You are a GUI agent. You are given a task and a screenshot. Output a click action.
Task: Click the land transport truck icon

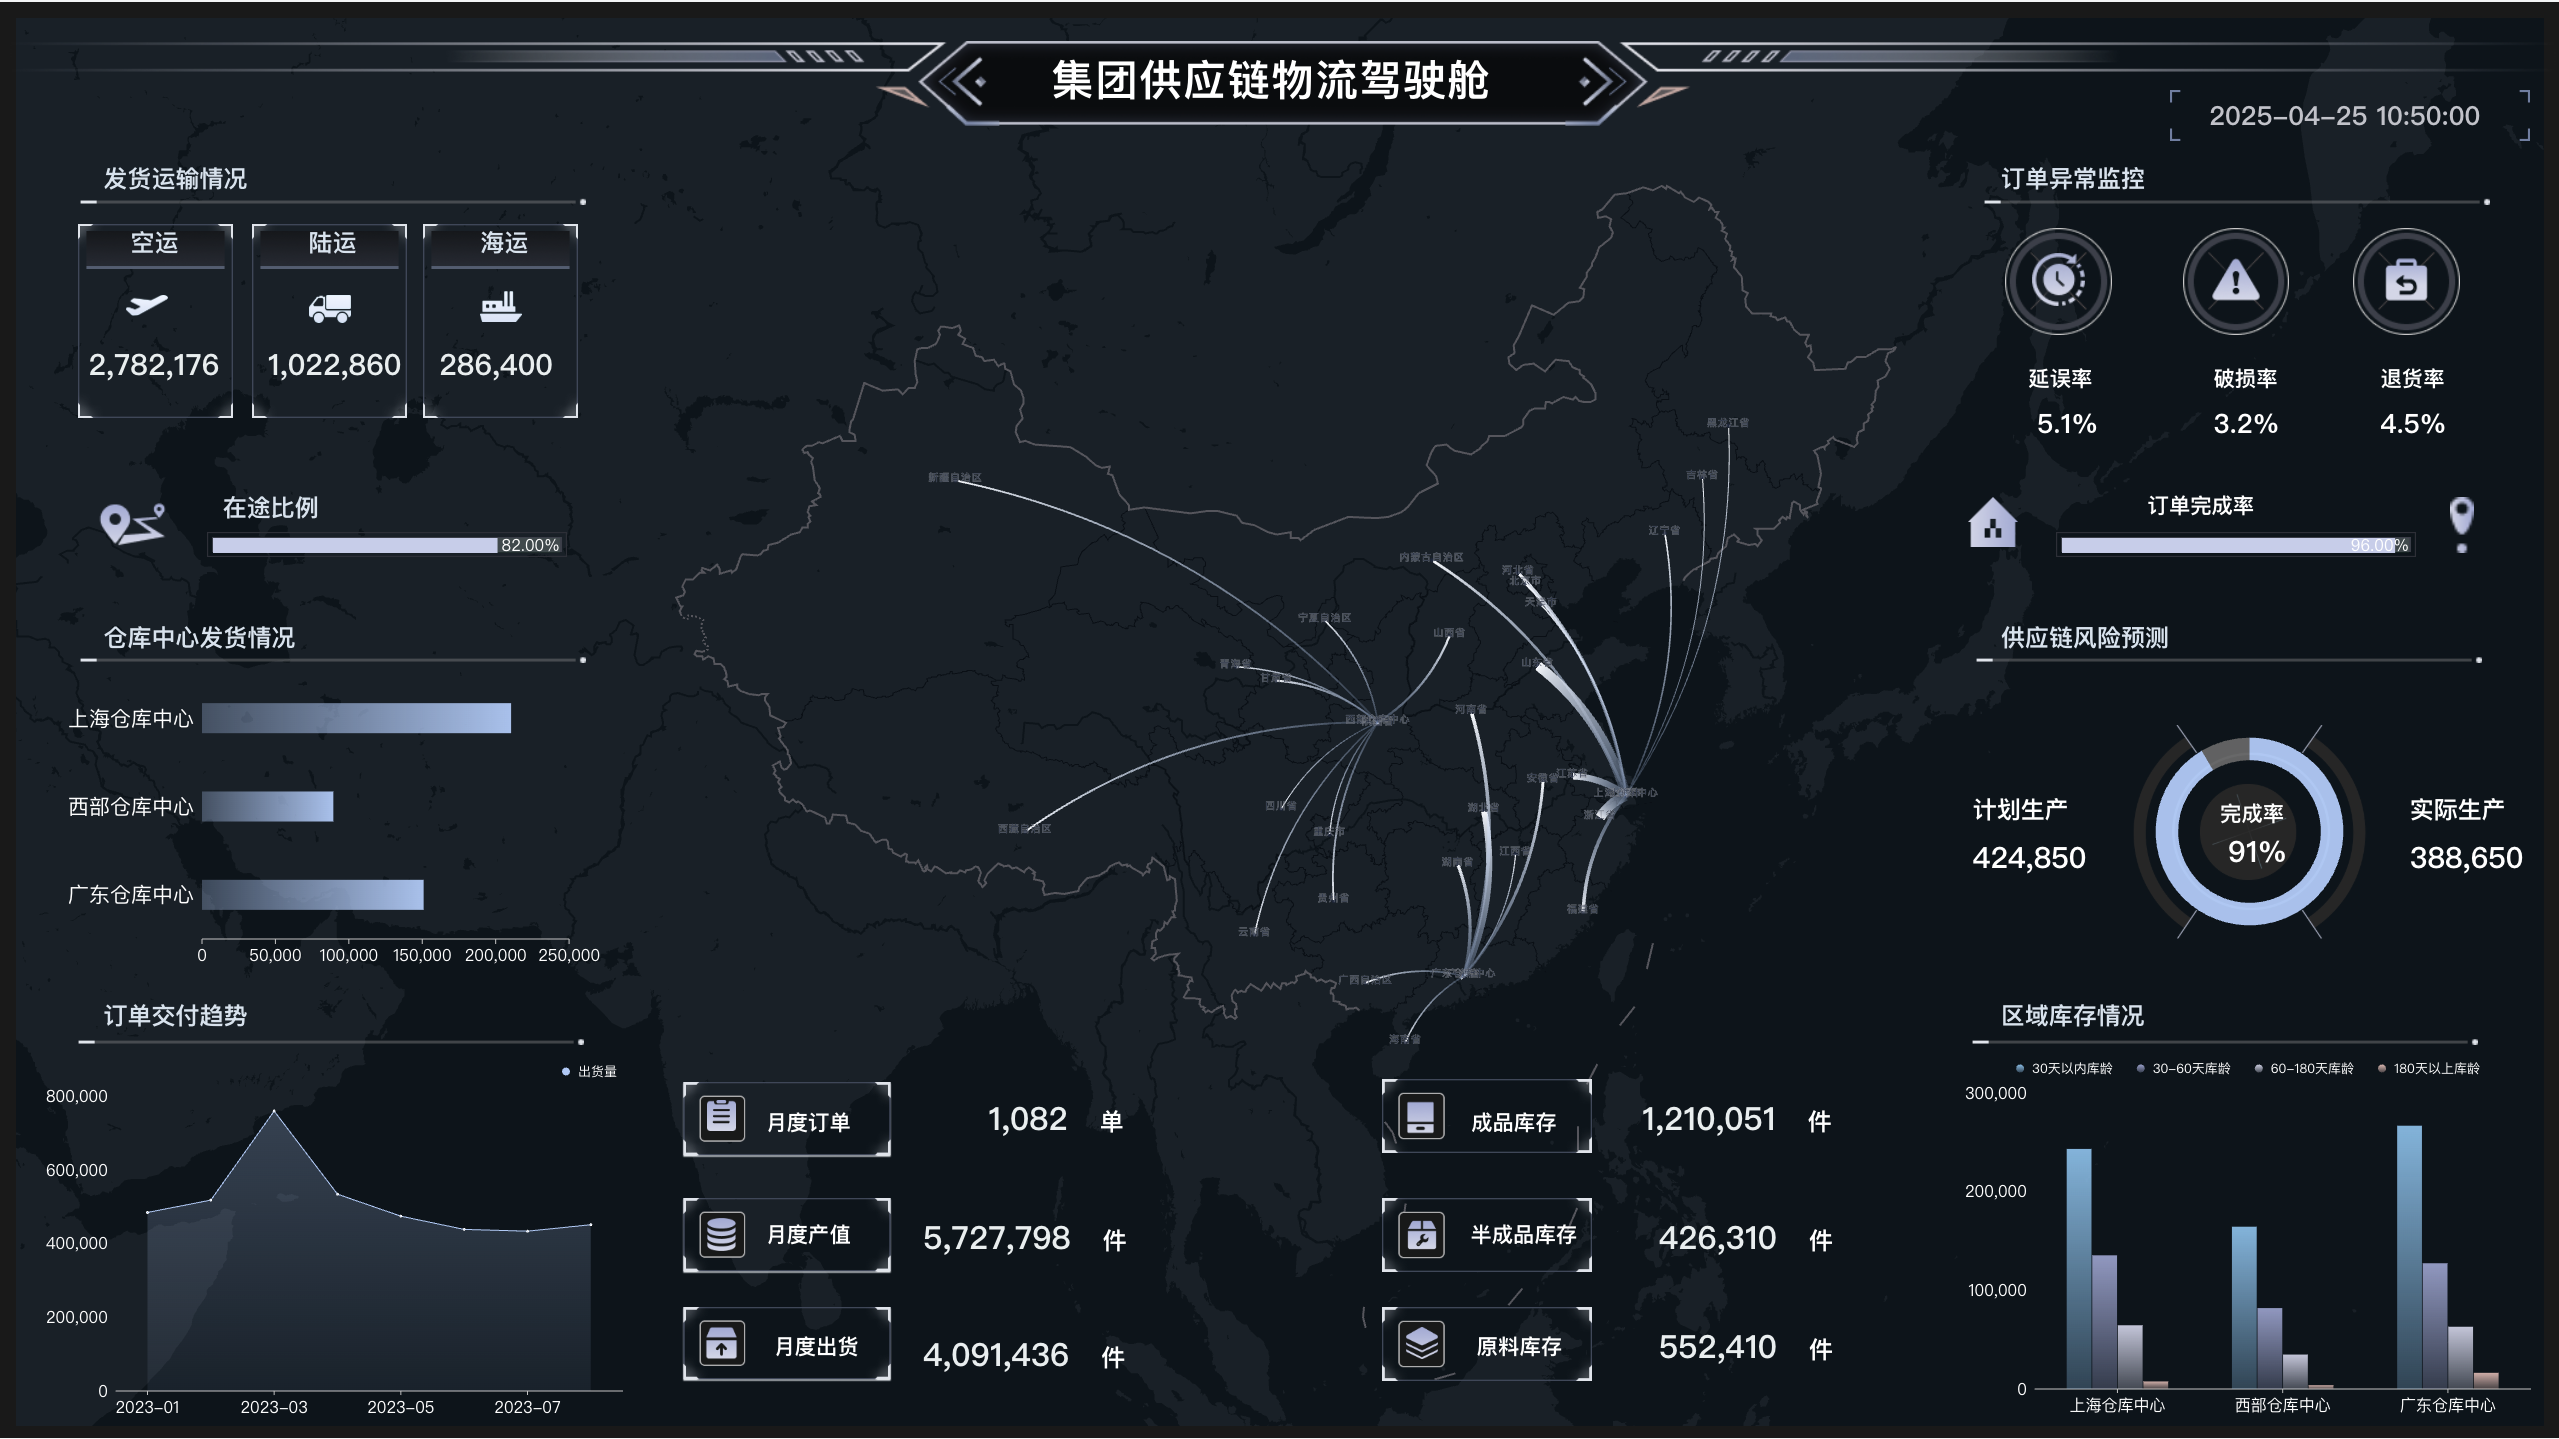[329, 308]
